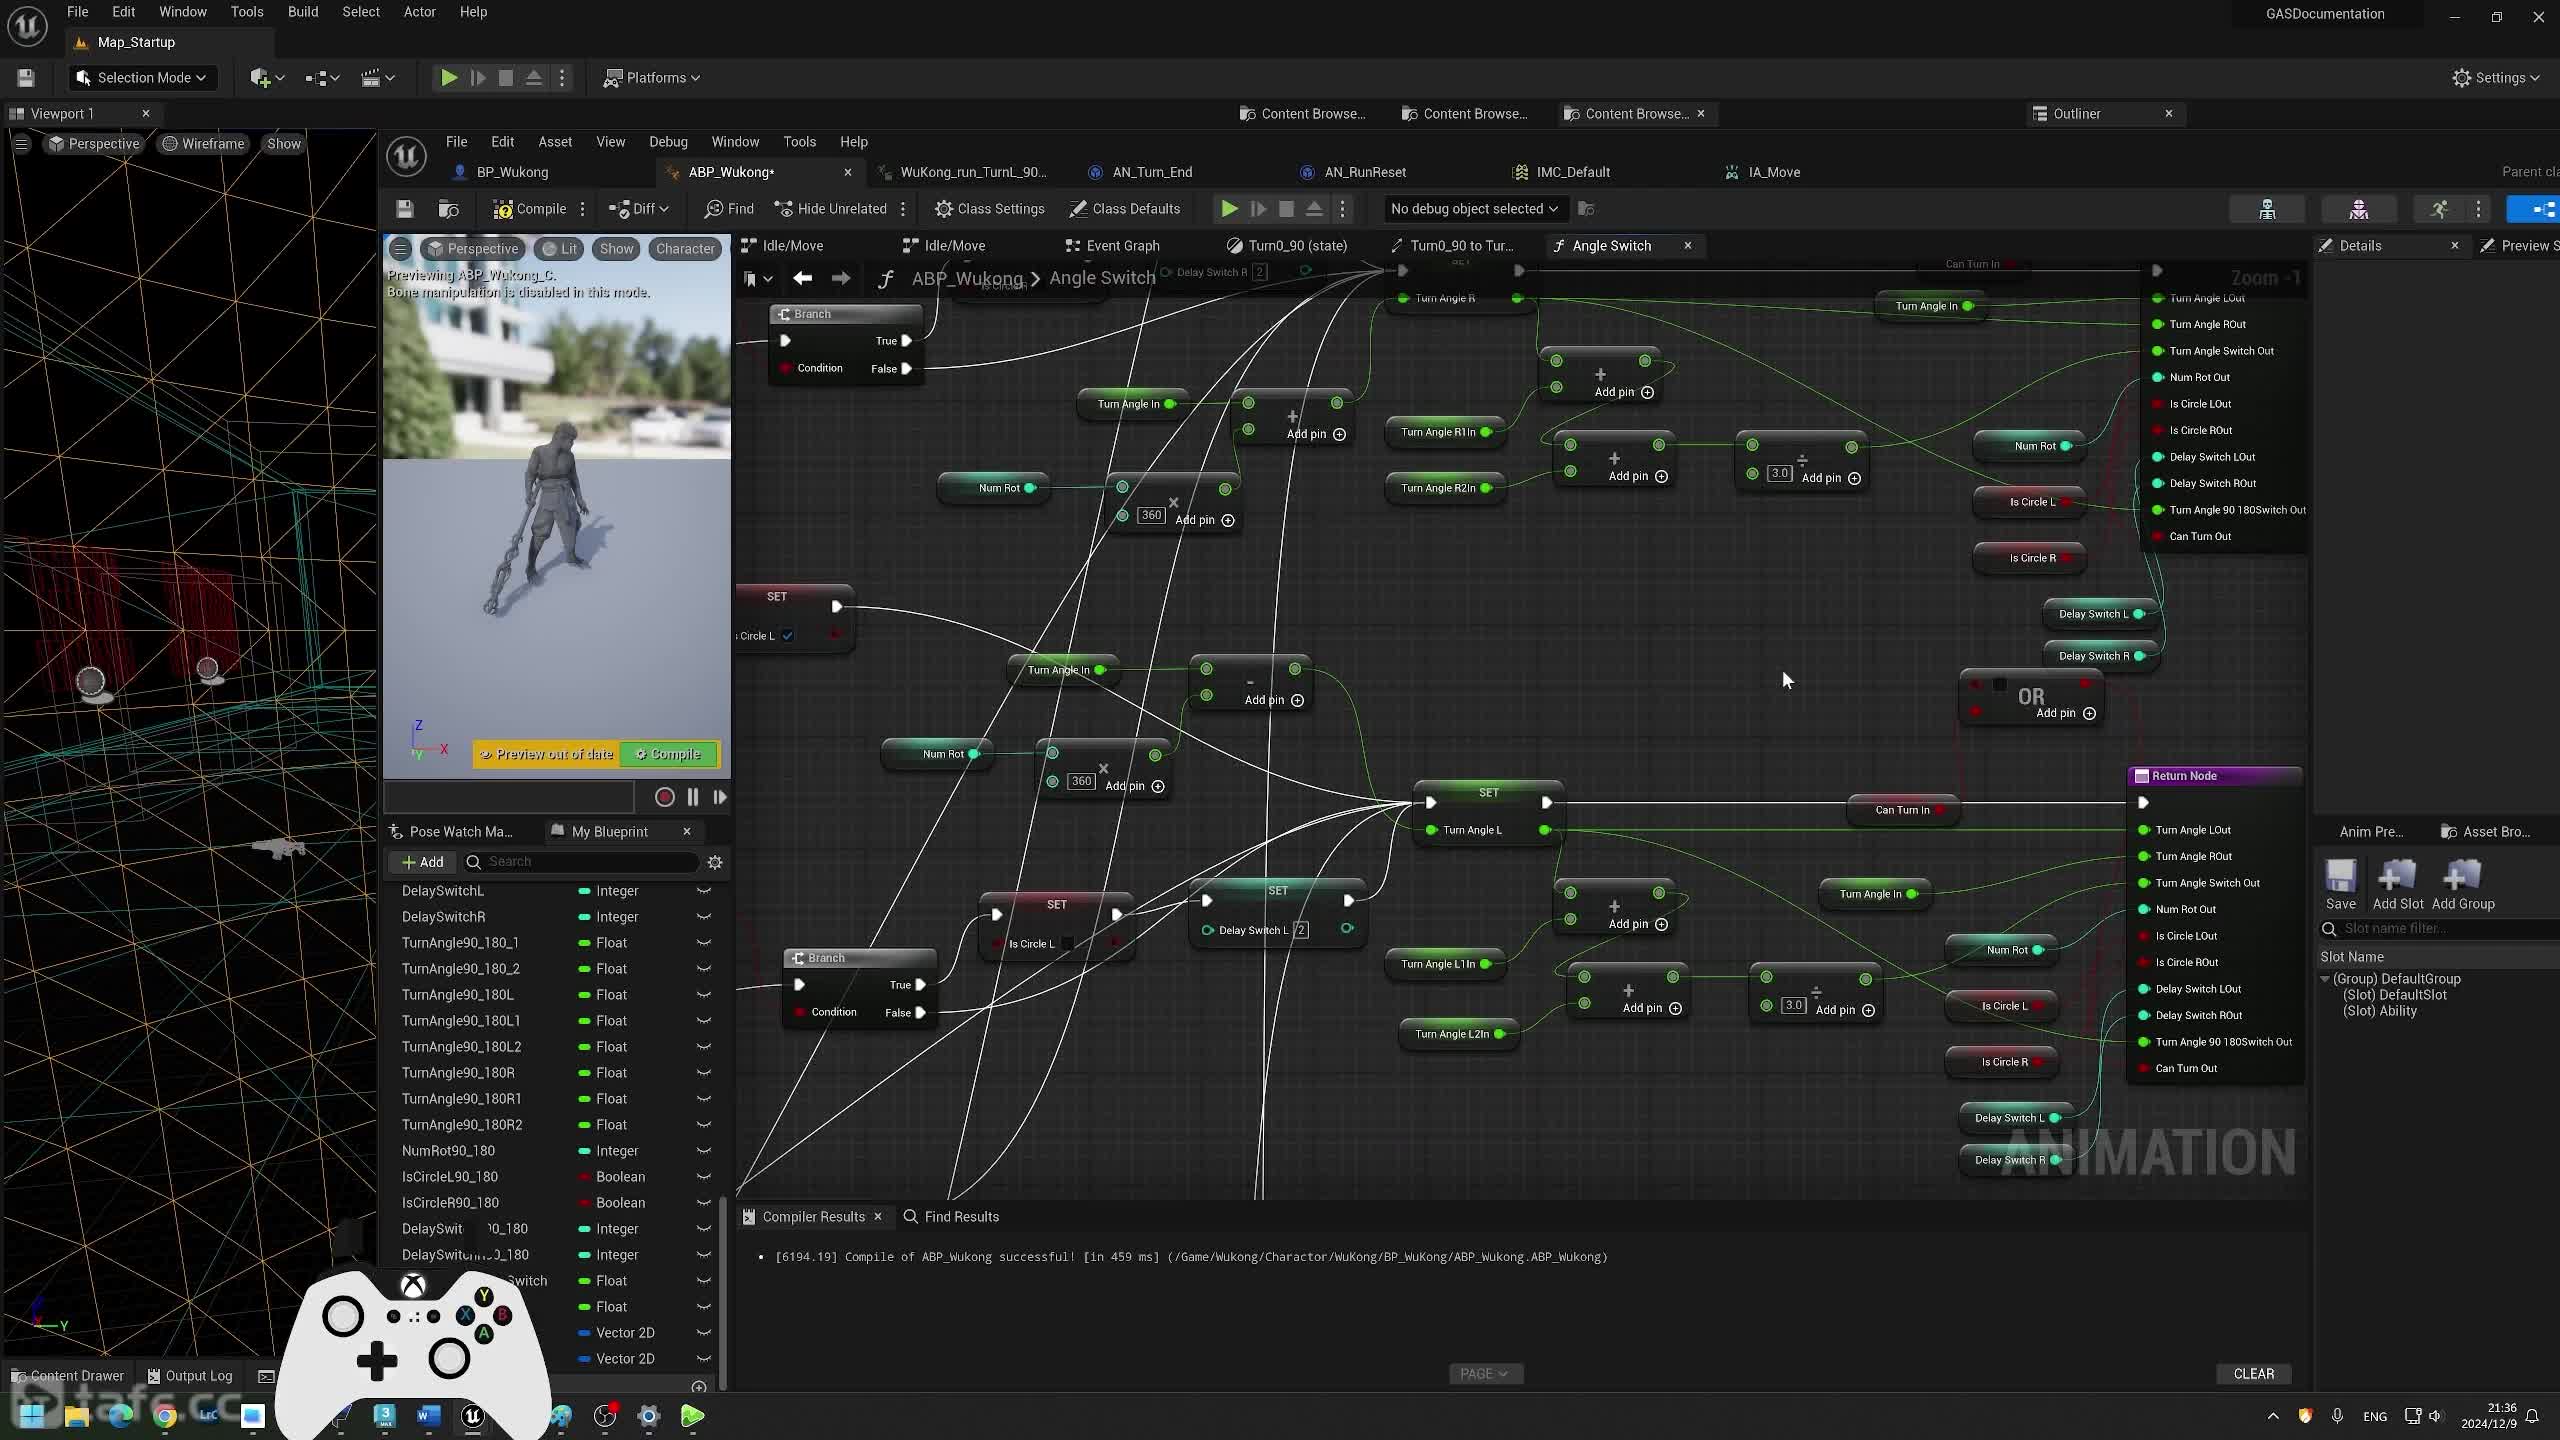
Task: Open Diff dropdown
Action: pos(639,208)
